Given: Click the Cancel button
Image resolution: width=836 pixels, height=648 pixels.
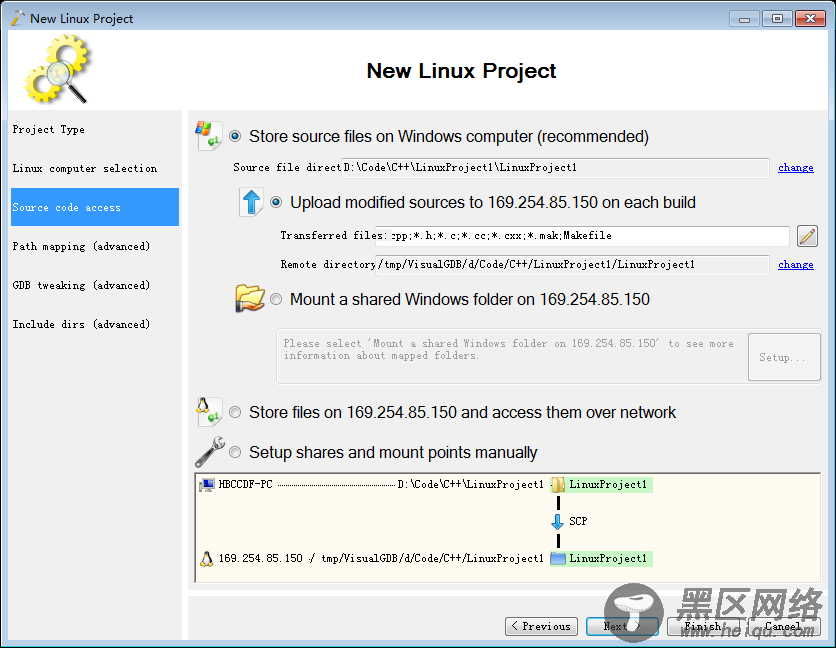Looking at the screenshot, I should coord(784,626).
